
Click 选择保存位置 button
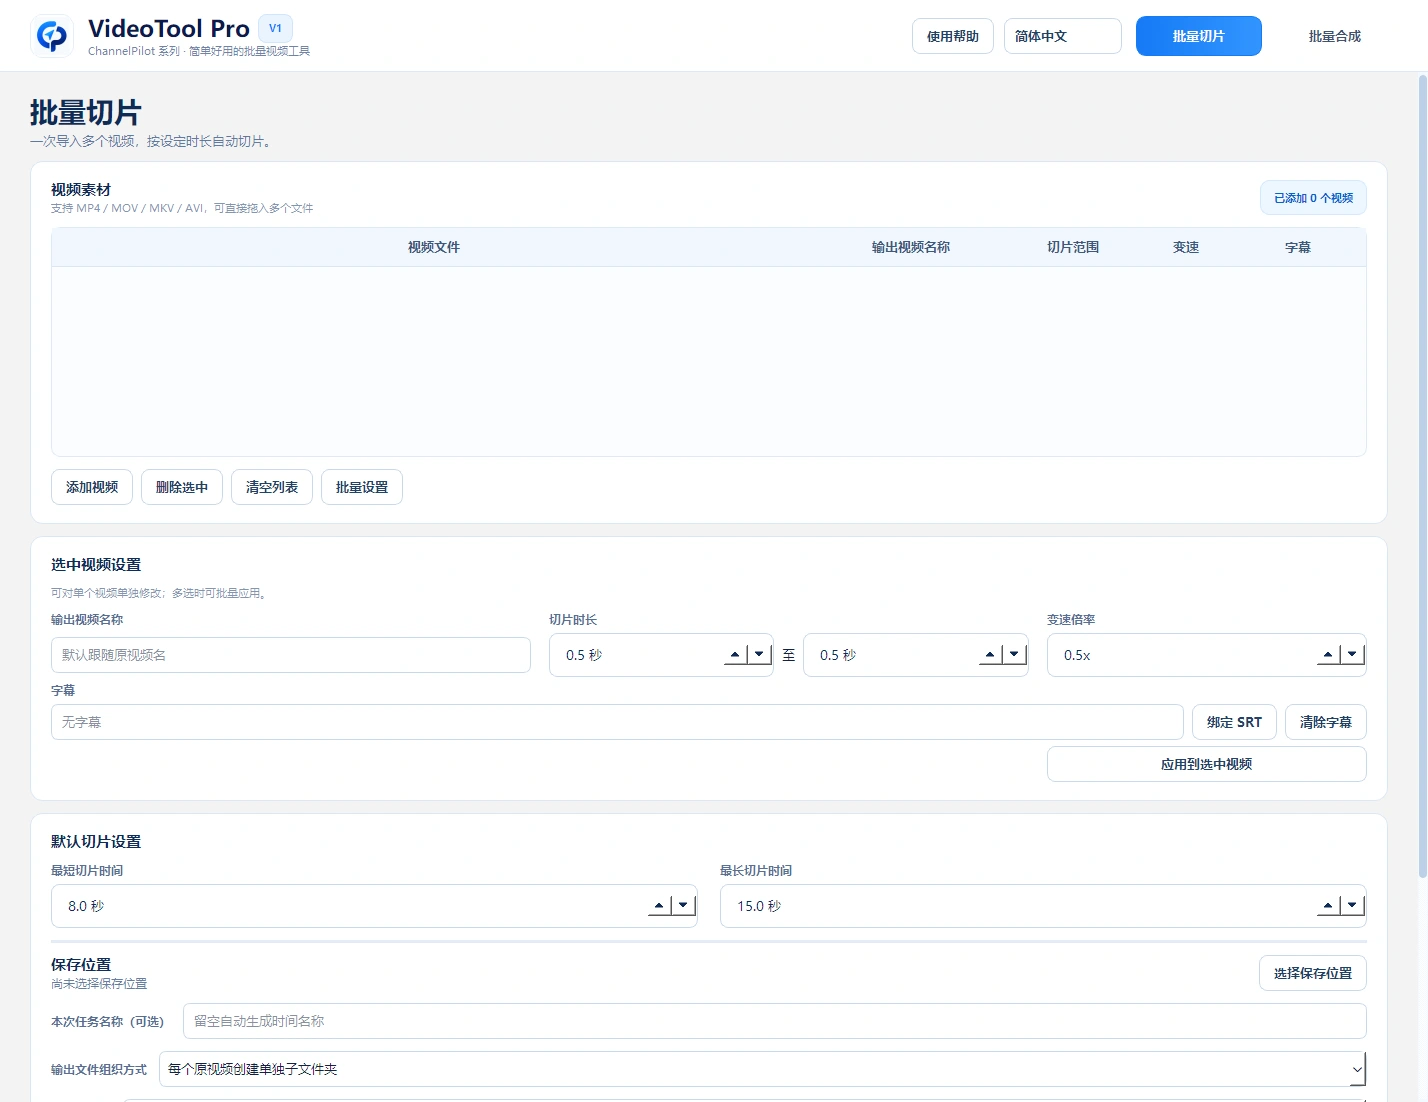point(1312,973)
